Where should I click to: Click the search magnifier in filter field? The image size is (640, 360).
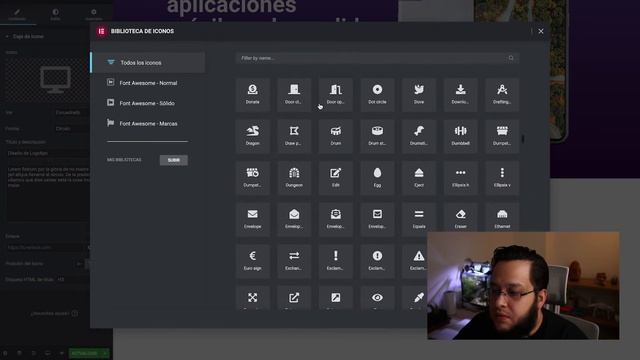(511, 58)
